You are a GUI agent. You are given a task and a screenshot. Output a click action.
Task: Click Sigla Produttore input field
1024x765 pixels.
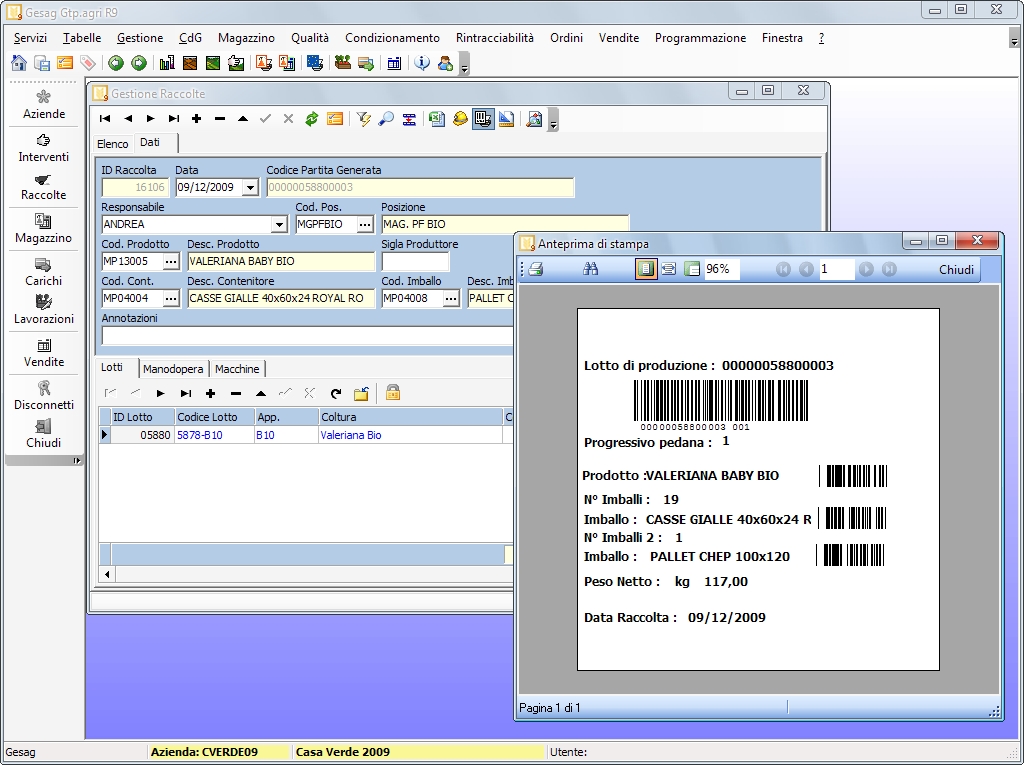(x=415, y=261)
